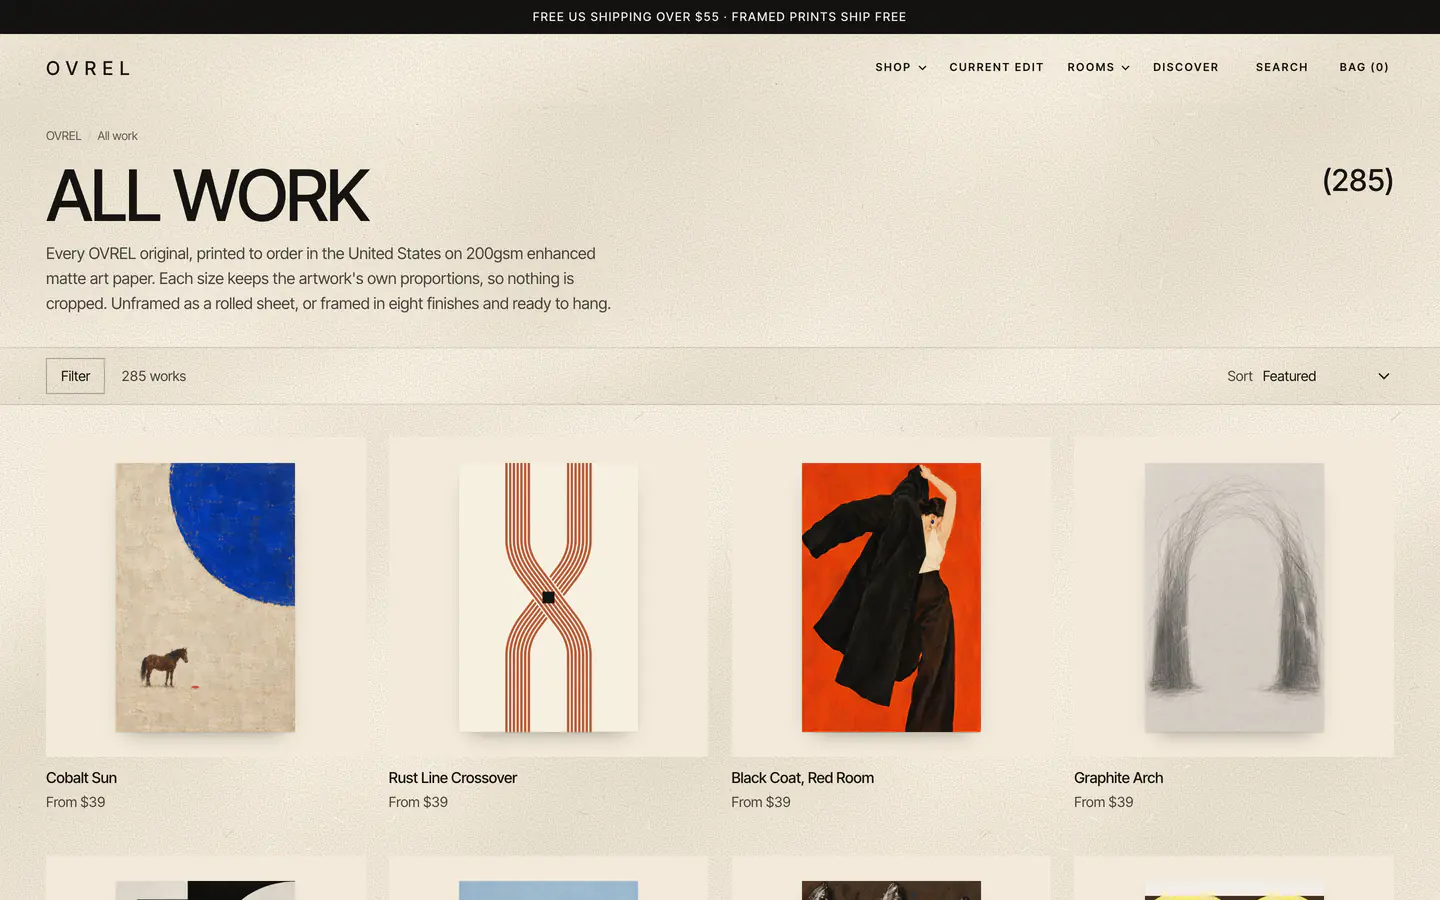Click the From $39 price under Cobalt Sun
Screen dimensions: 1440x900
tap(75, 802)
